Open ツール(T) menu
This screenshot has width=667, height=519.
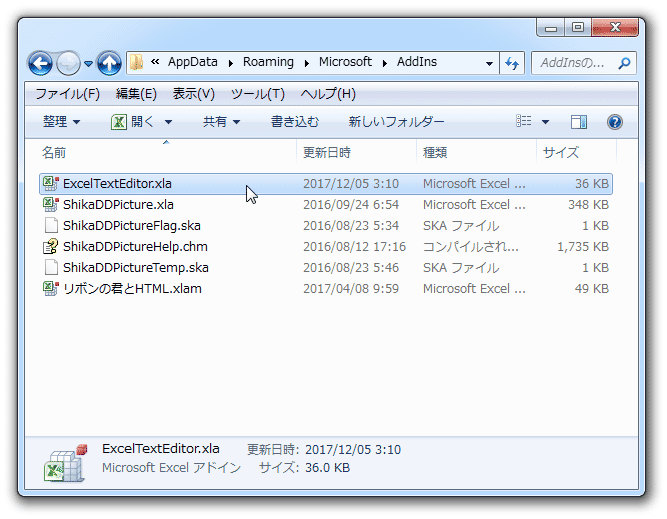click(258, 94)
